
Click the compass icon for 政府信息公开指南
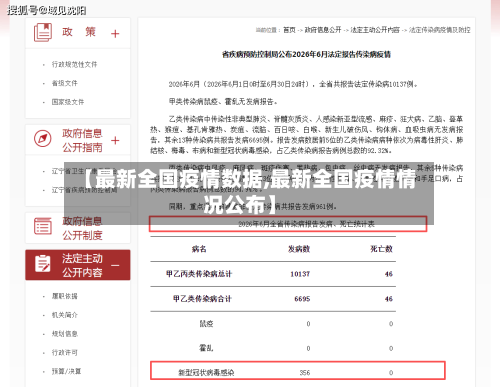click(x=43, y=138)
